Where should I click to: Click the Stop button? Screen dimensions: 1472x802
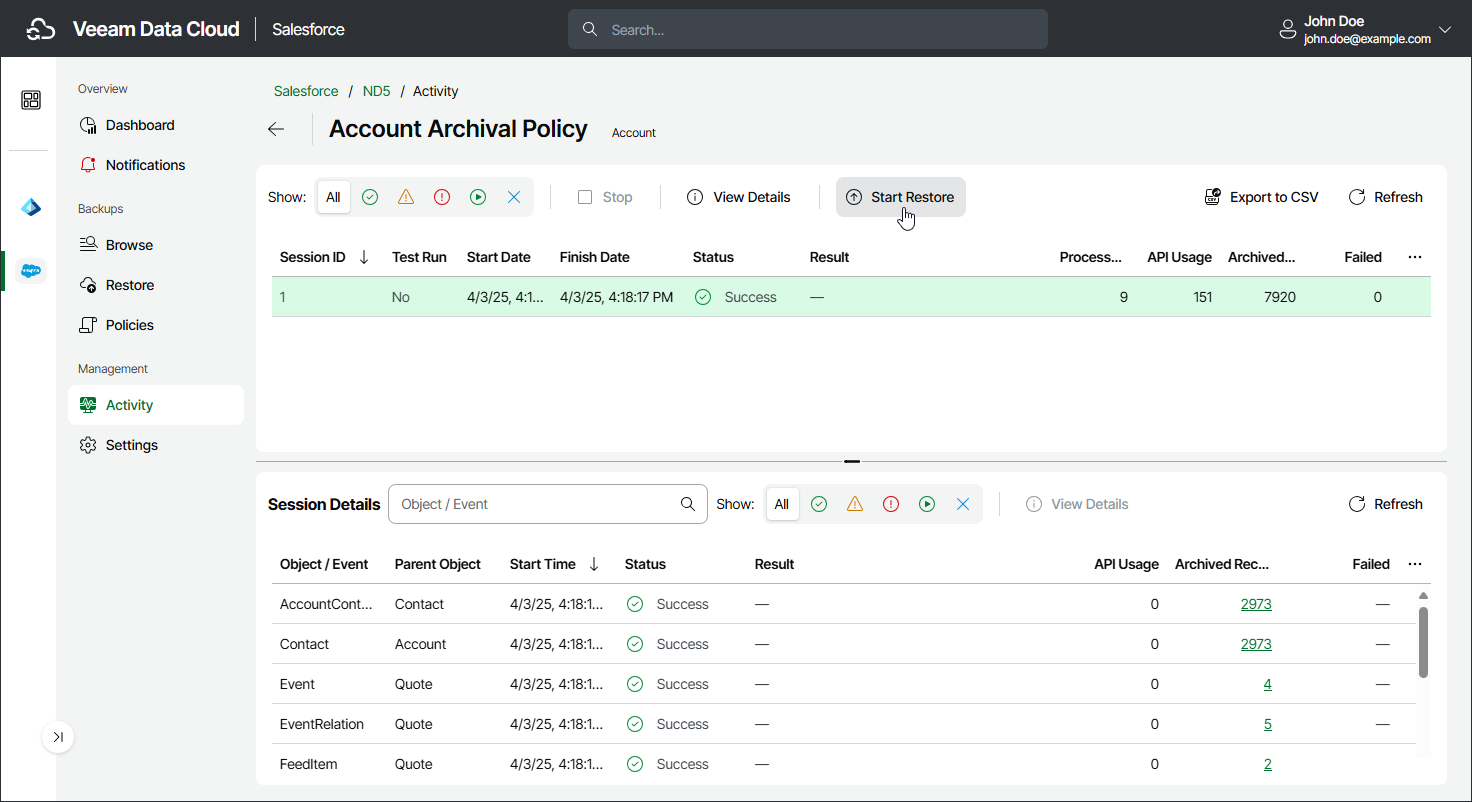point(605,197)
